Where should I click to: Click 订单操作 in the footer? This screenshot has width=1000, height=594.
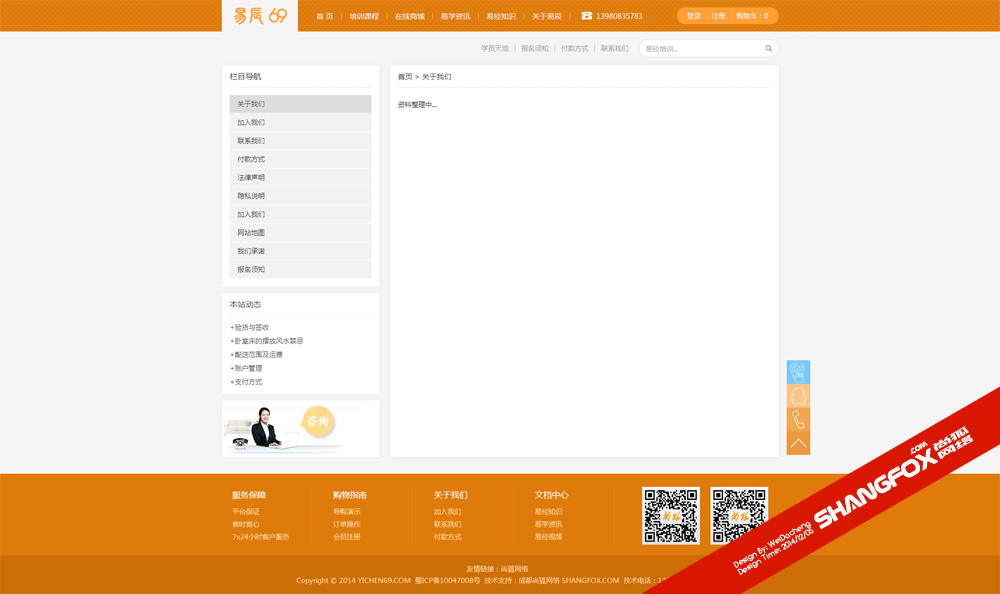coord(346,524)
